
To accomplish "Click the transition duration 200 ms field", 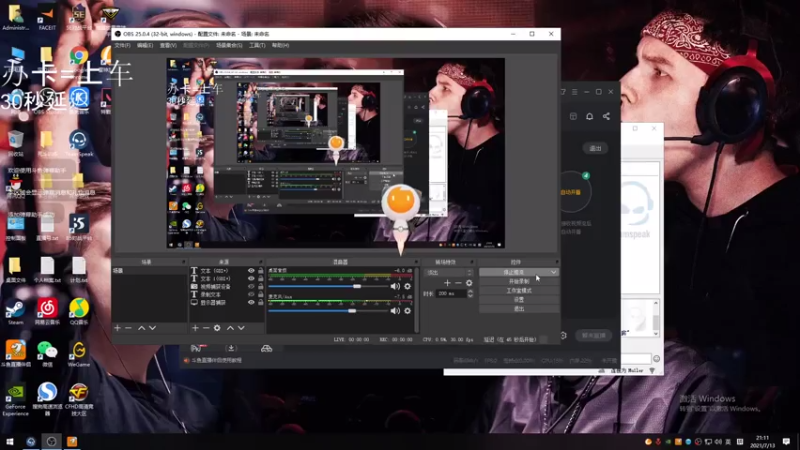I will click(451, 294).
